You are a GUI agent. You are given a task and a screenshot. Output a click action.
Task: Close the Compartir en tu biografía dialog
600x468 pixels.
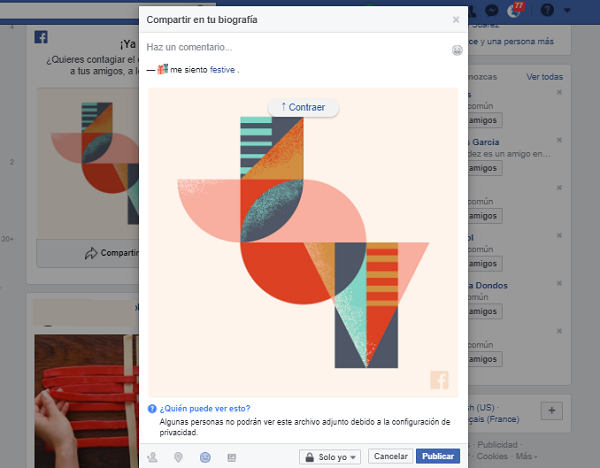456,19
